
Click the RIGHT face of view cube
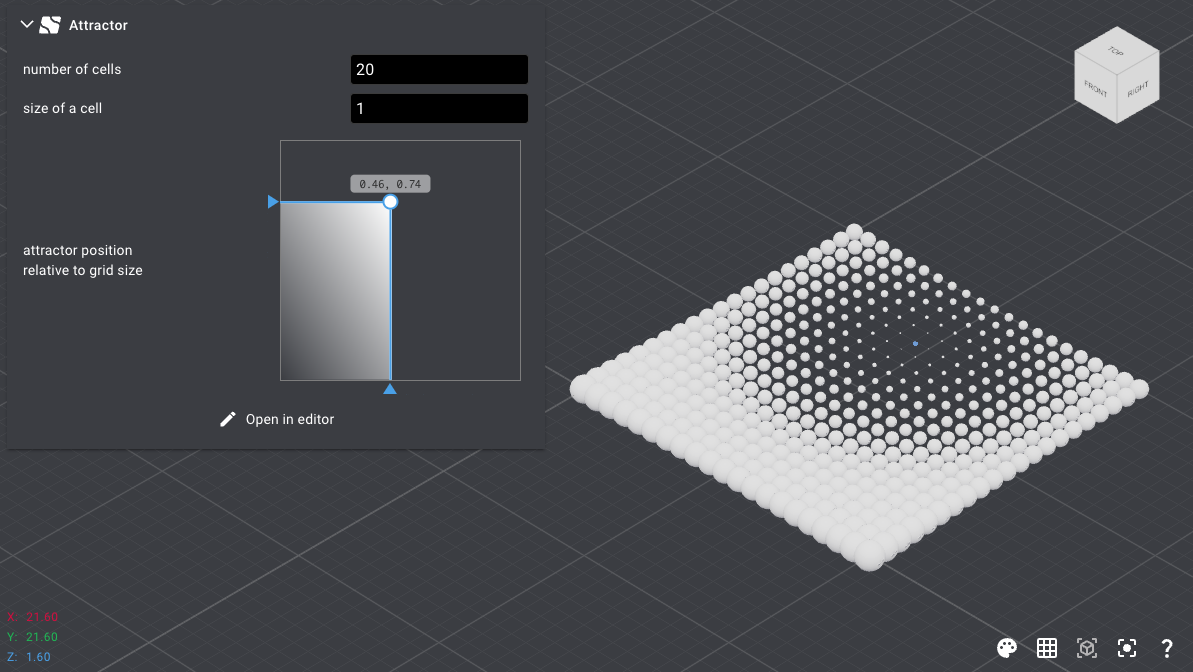(x=1137, y=89)
